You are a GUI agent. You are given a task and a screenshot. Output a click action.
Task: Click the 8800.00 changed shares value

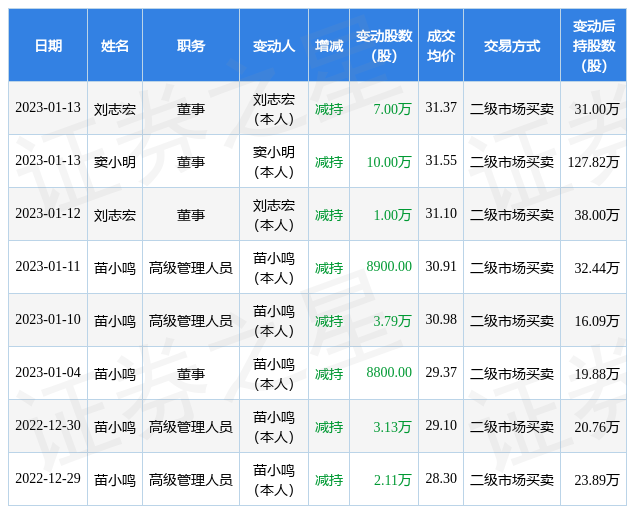389,373
